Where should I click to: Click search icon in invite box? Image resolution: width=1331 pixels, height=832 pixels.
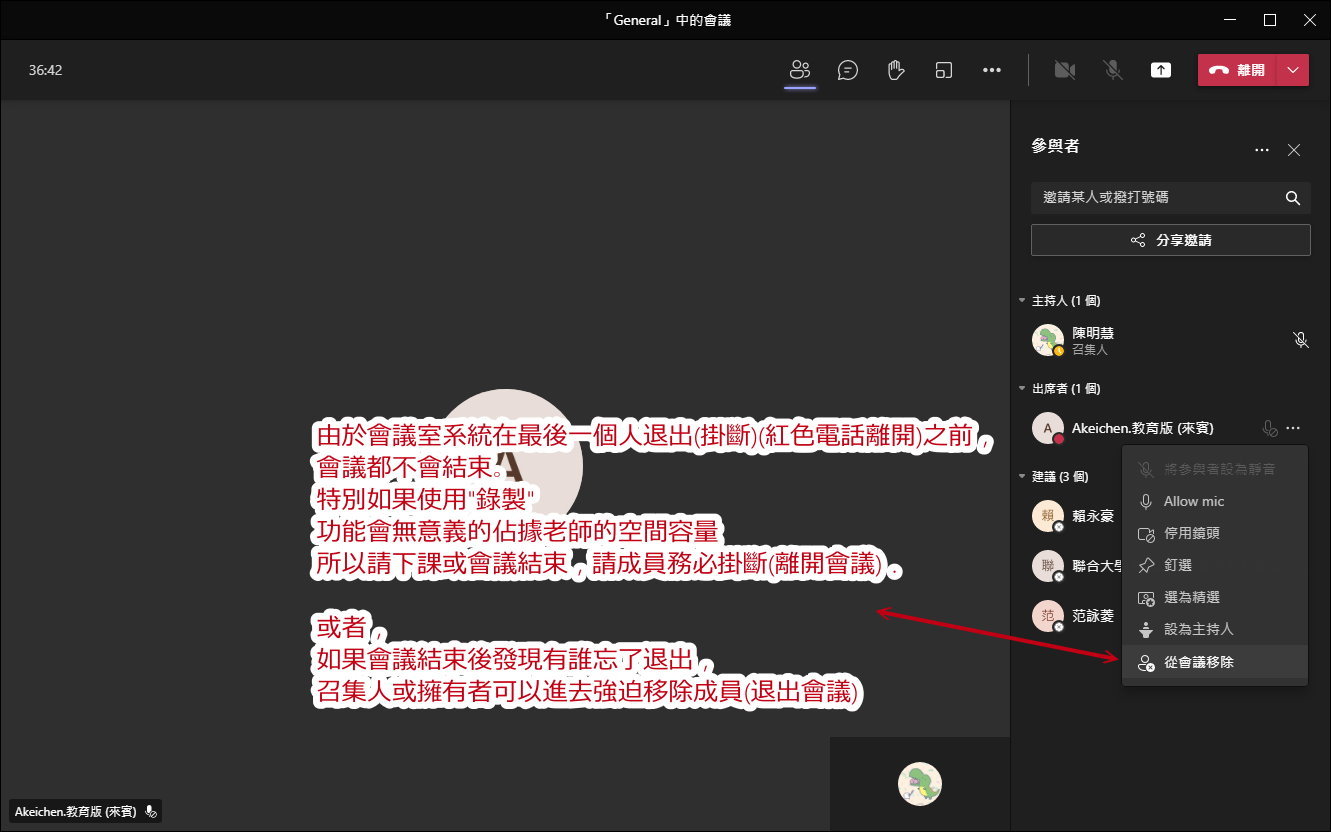(1292, 198)
